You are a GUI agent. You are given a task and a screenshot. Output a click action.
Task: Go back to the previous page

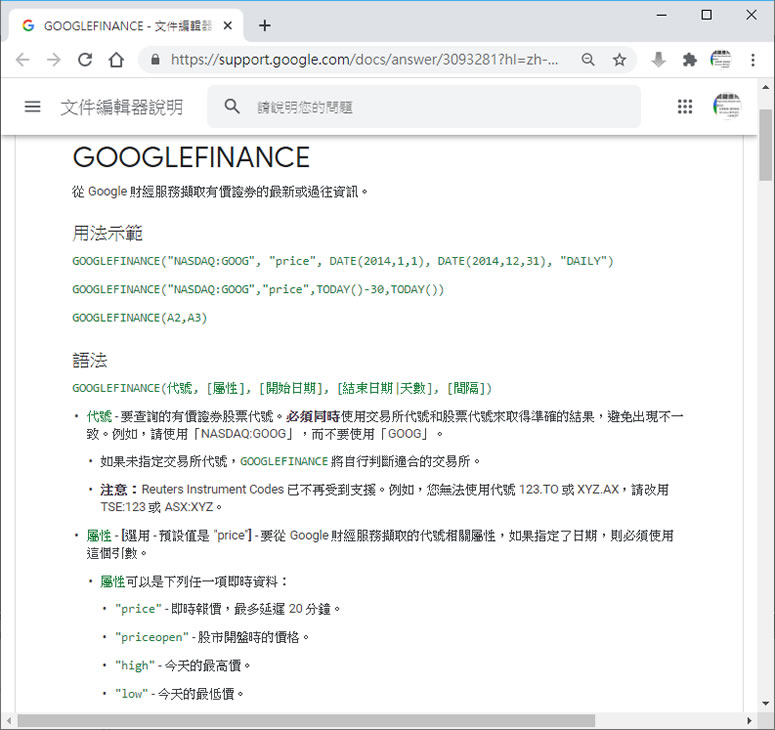point(23,60)
